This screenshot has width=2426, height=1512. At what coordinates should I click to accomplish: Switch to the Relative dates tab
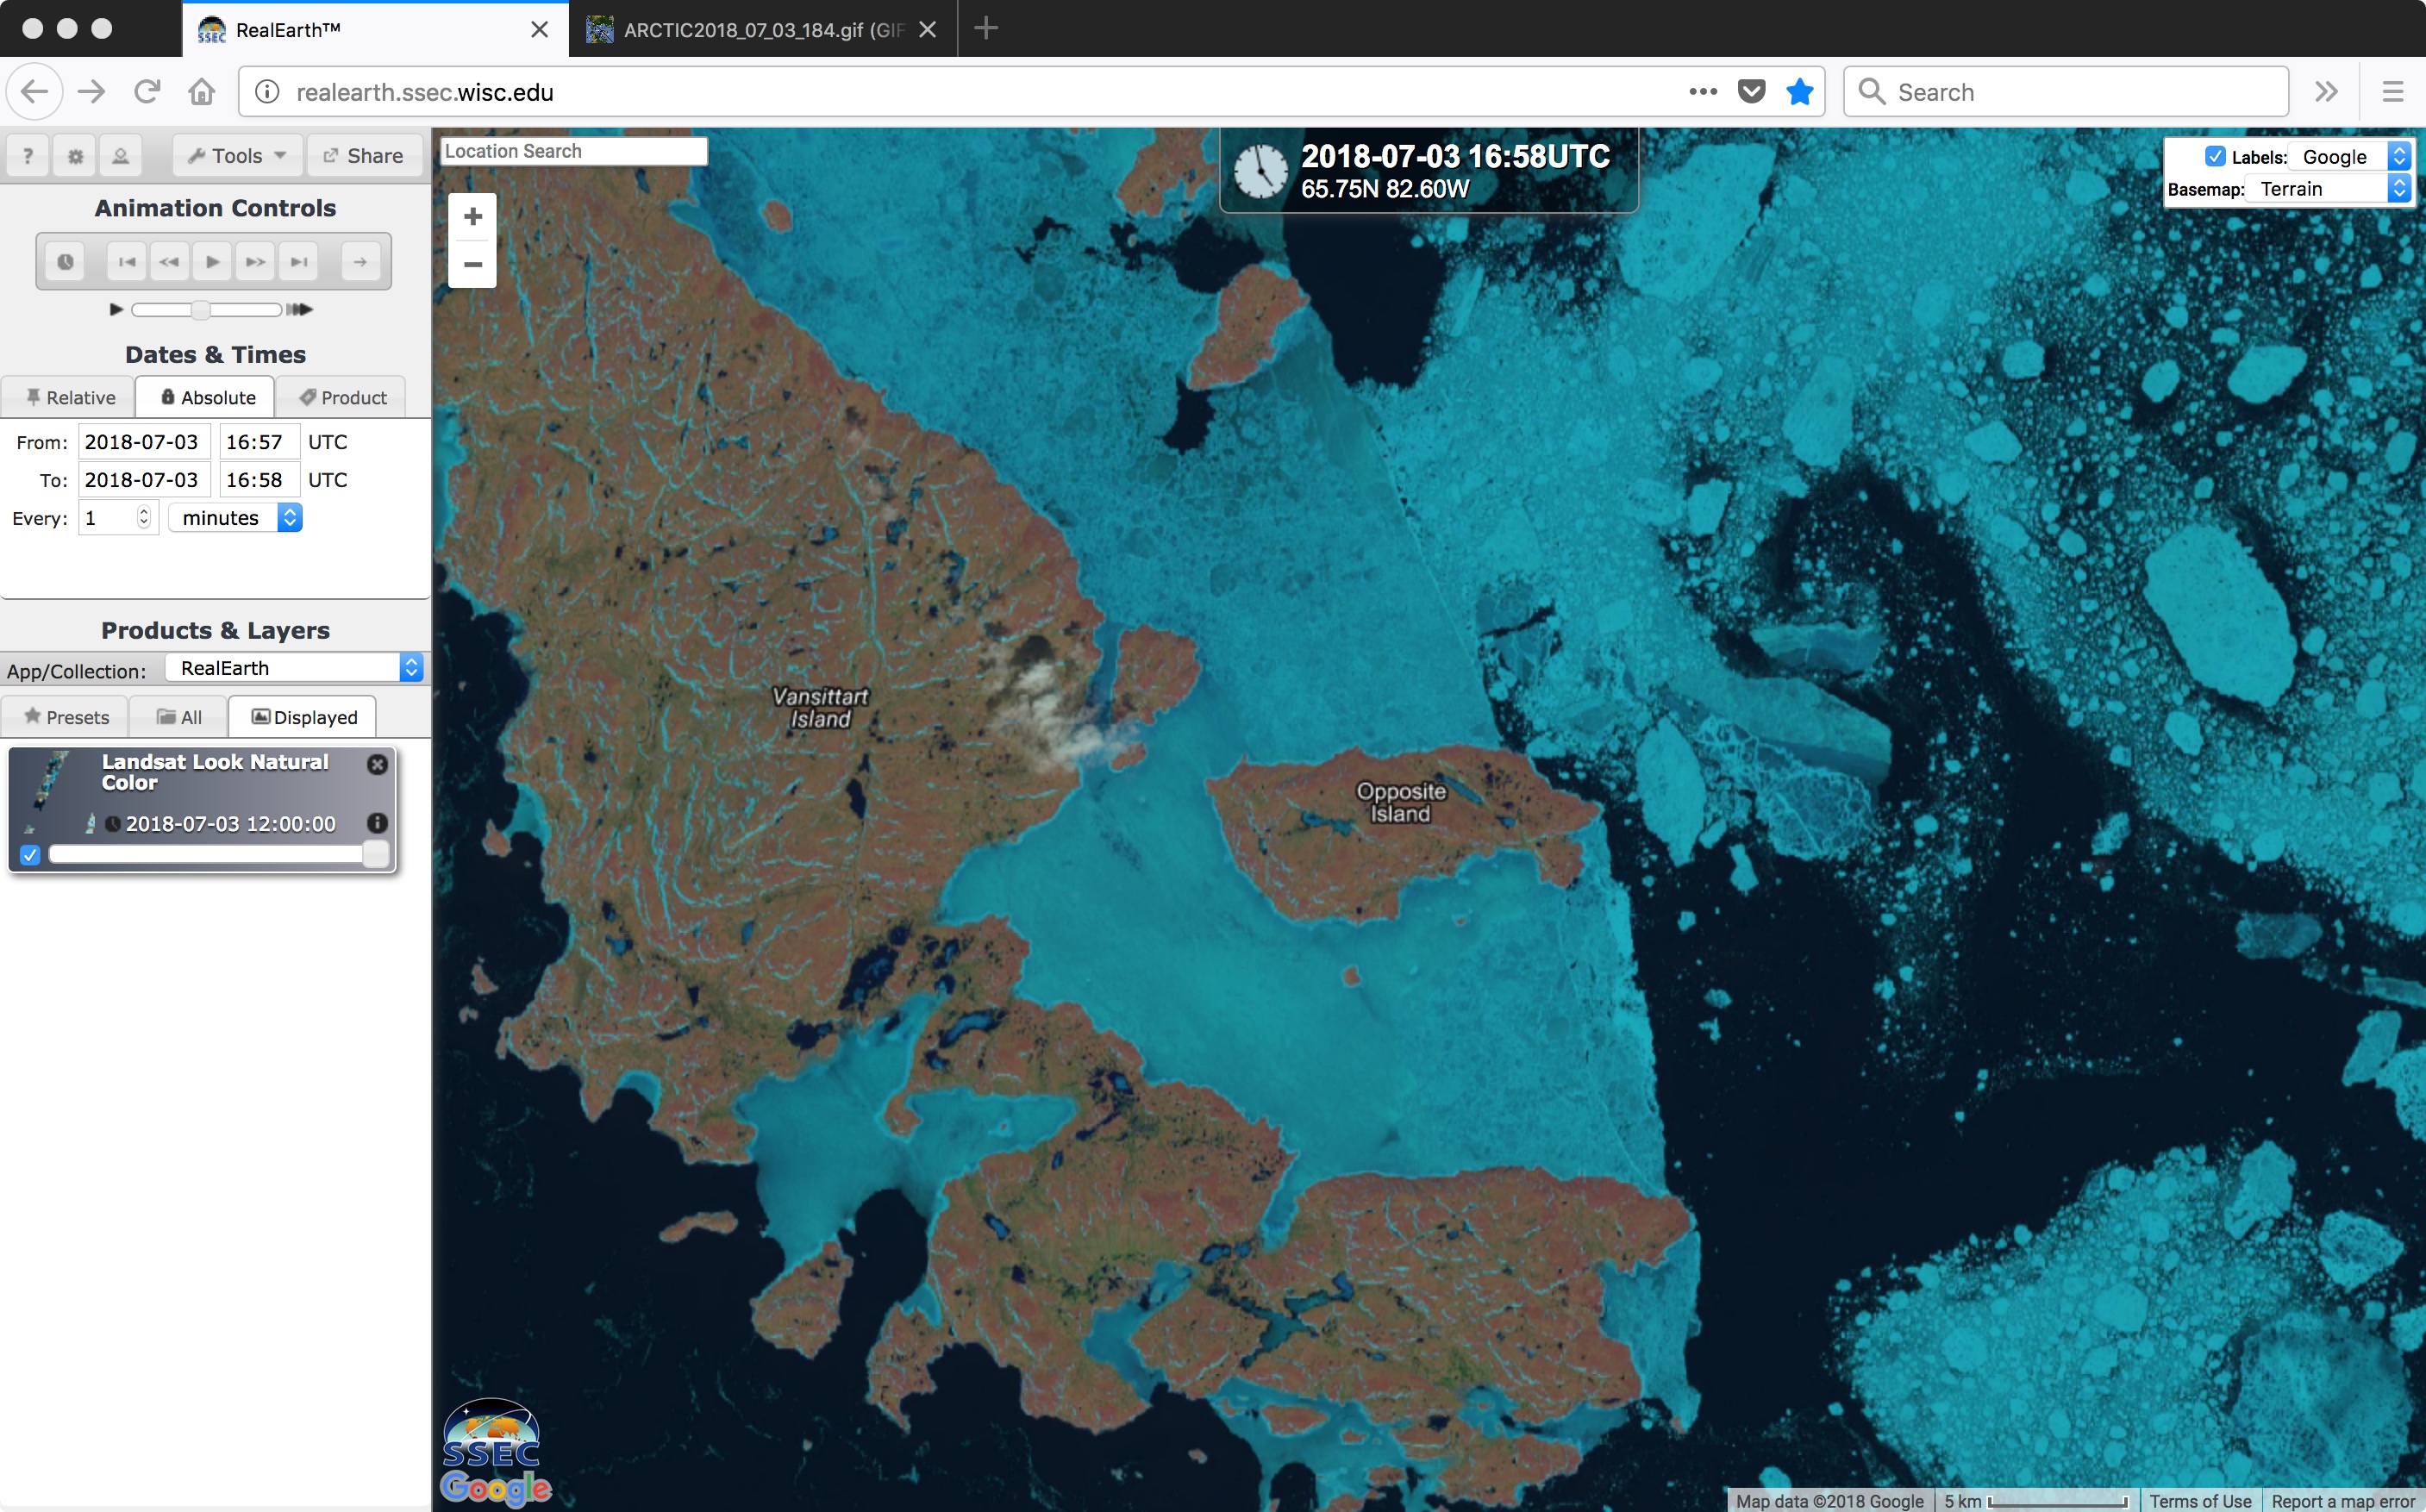(x=70, y=397)
